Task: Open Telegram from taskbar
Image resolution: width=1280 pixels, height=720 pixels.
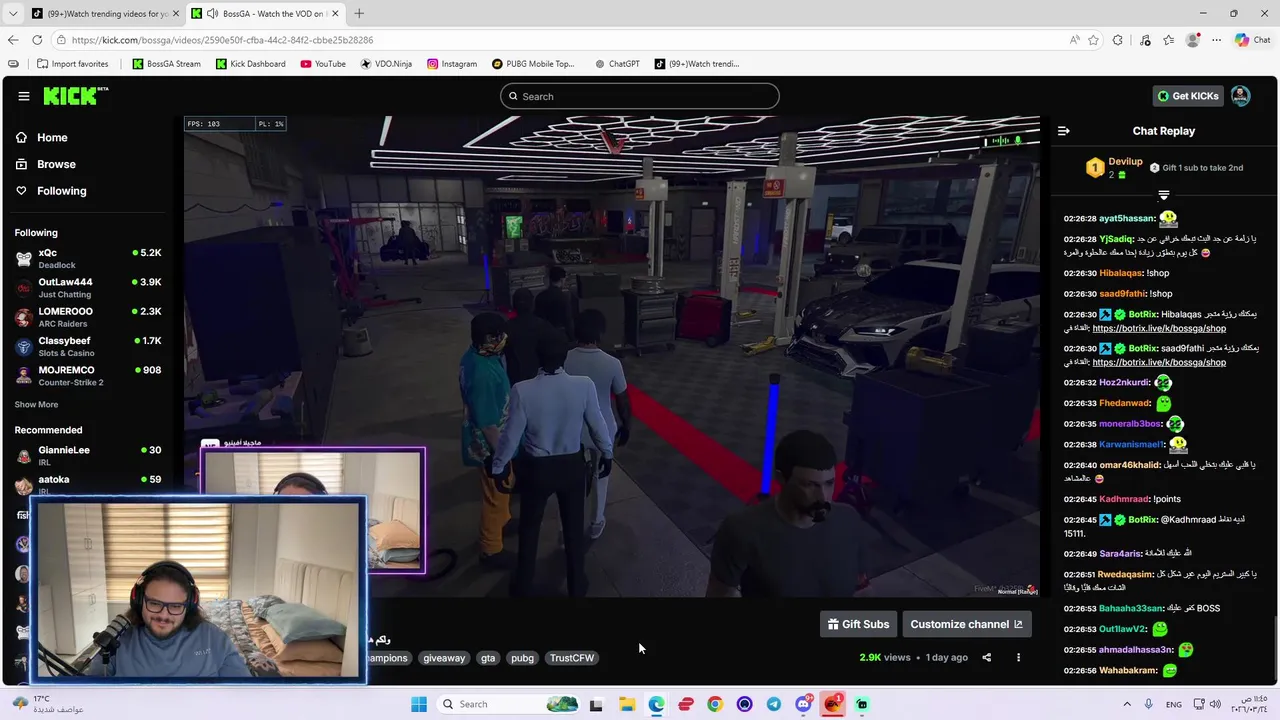Action: pos(774,704)
